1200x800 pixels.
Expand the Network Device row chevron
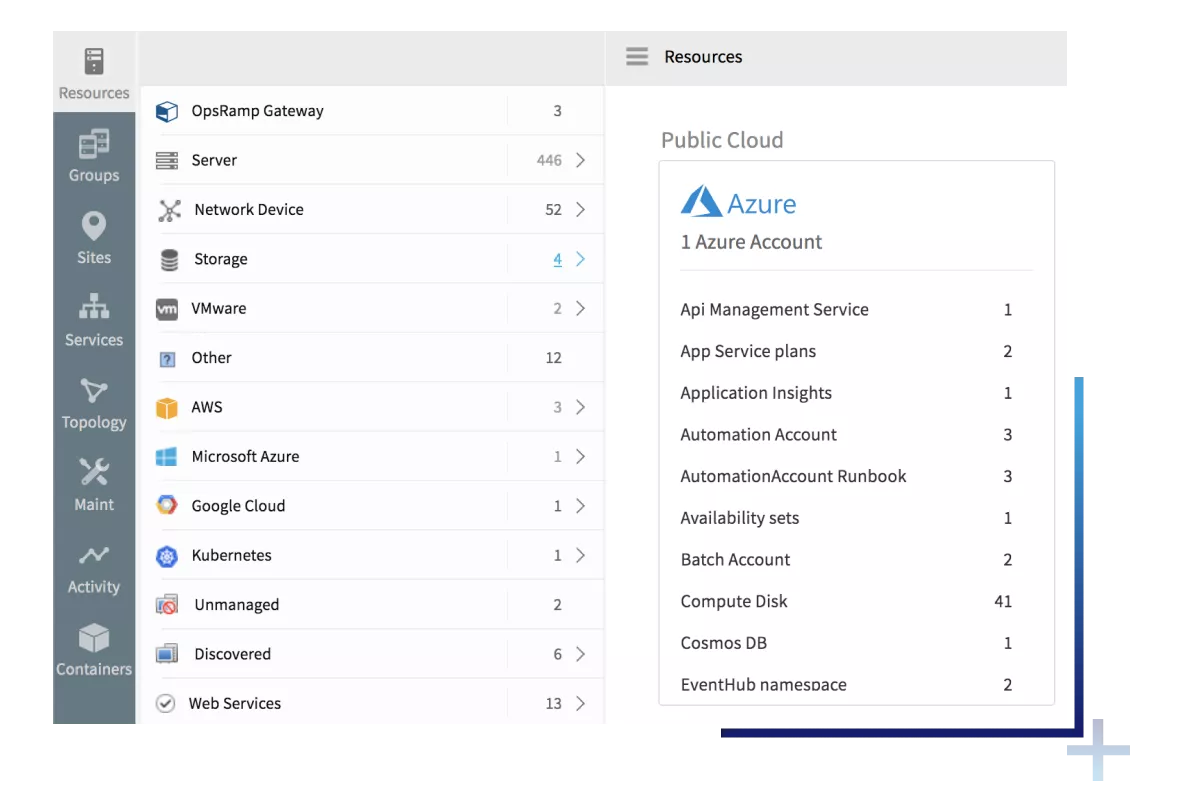point(581,209)
